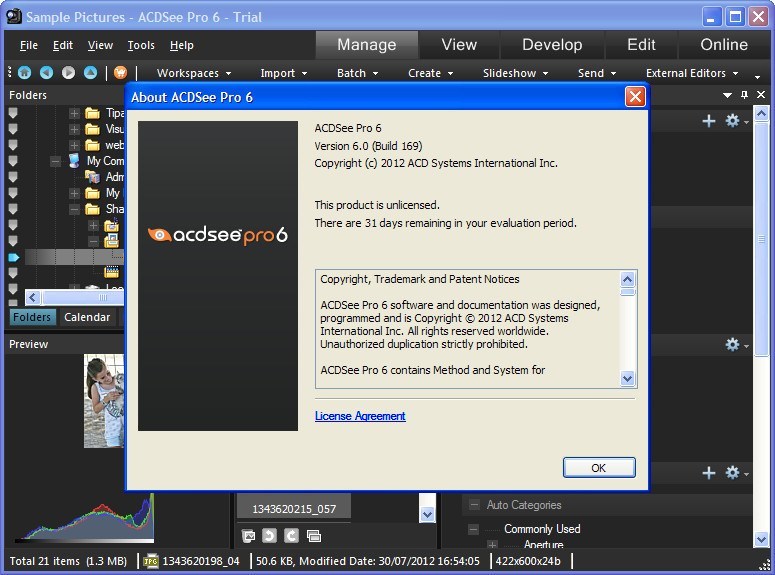Image resolution: width=775 pixels, height=575 pixels.
Task: Open the Tools menu
Action: click(141, 45)
